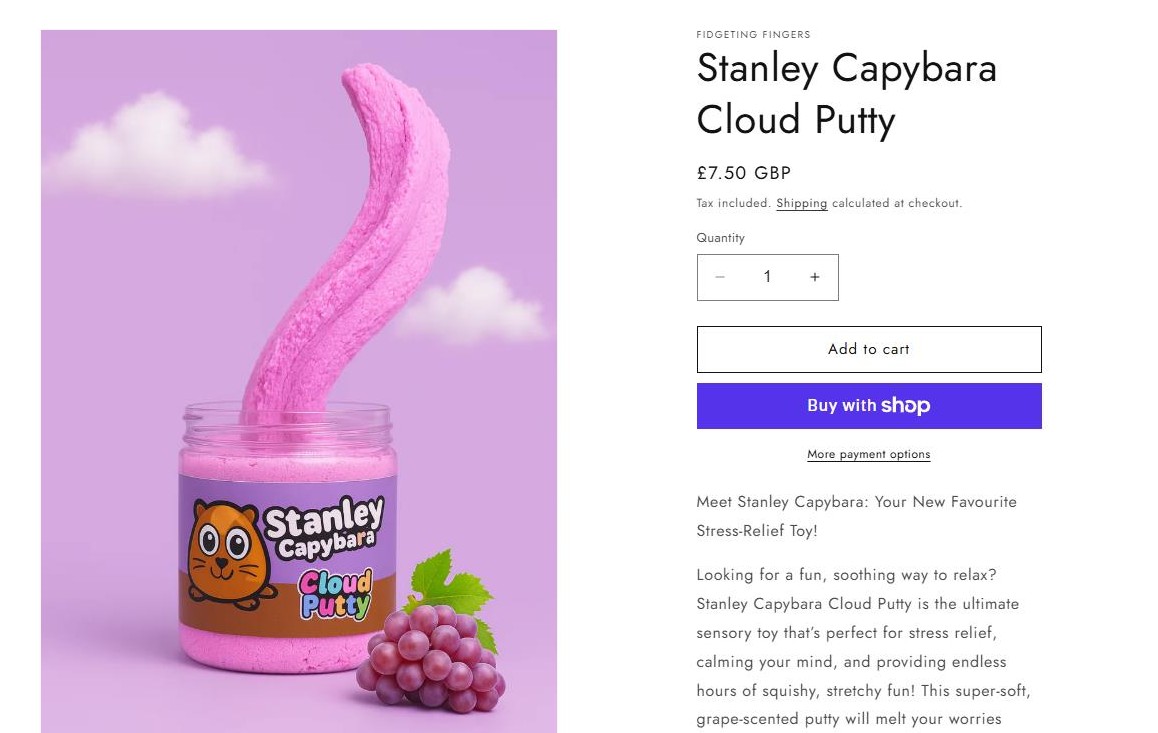Open More payment options

[868, 455]
